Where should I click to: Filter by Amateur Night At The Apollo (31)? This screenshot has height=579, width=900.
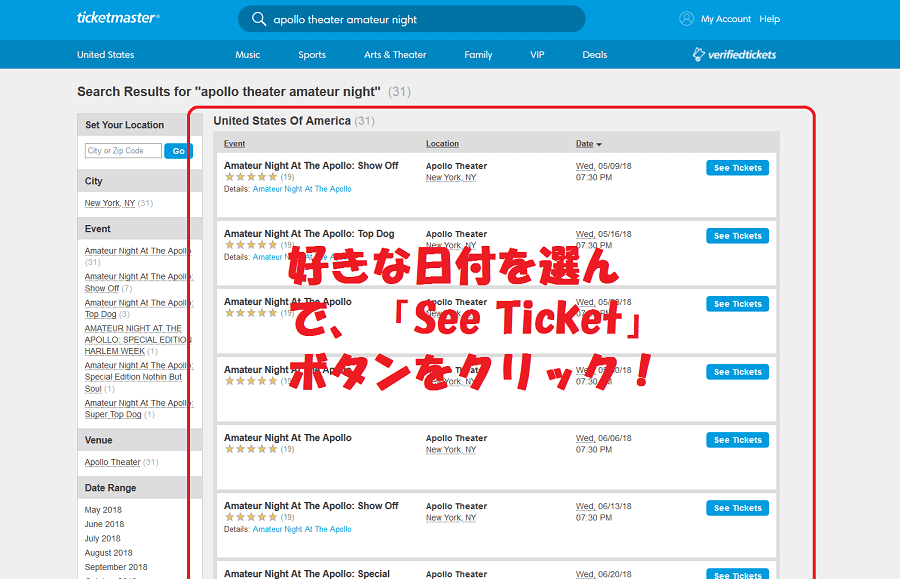(136, 251)
